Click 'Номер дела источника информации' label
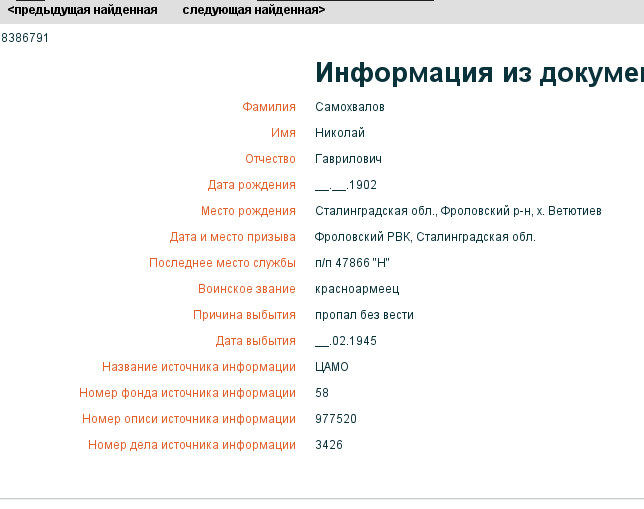Viewport: 644px width, 509px height. coord(192,445)
